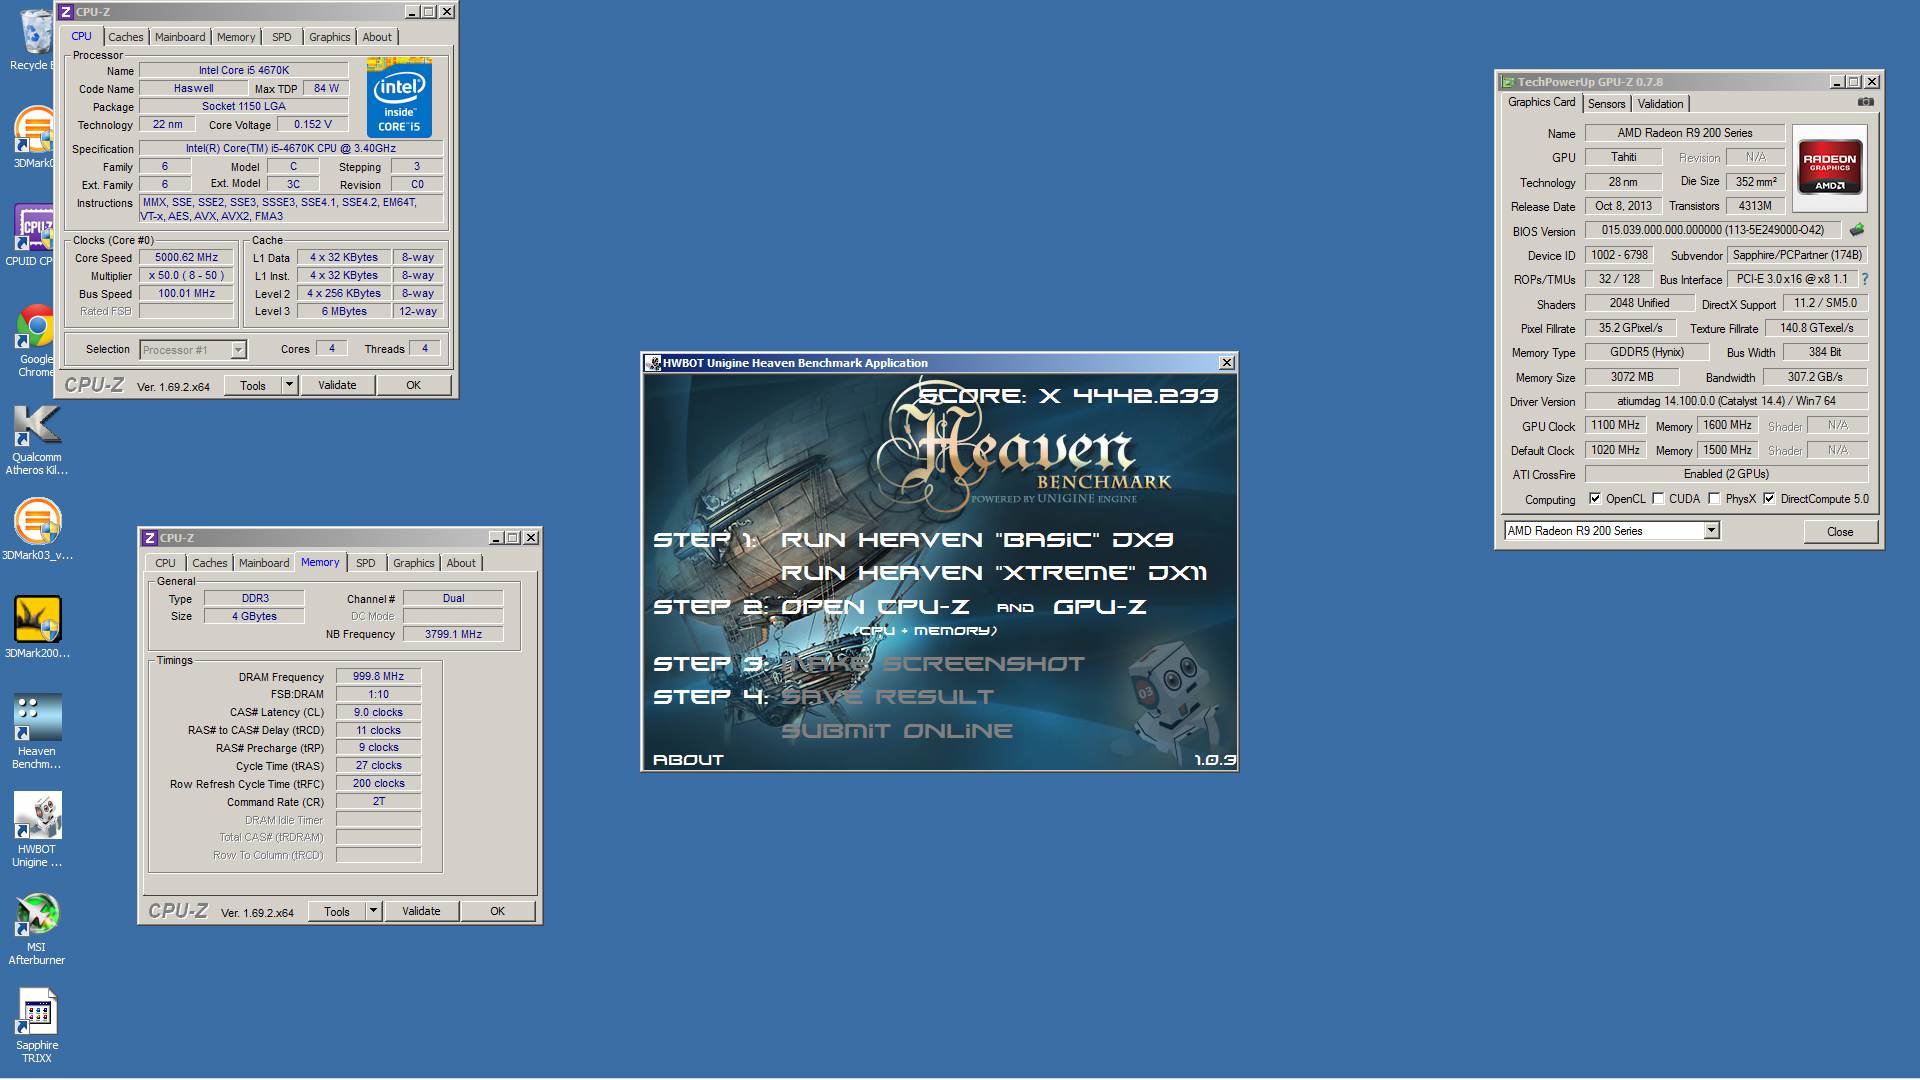Switch to the Validation tab in GPU-Z
The image size is (1920, 1080).
pos(1660,104)
